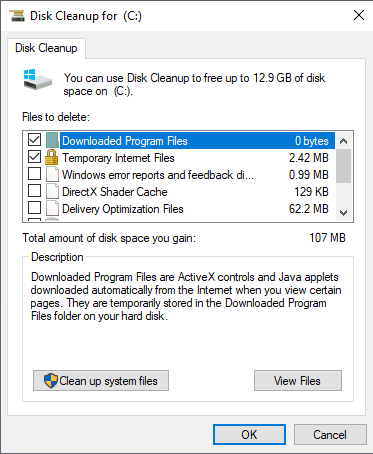Screen dimensions: 373x454
Task: Enable Windows error reports checkbox
Action: coord(34,174)
